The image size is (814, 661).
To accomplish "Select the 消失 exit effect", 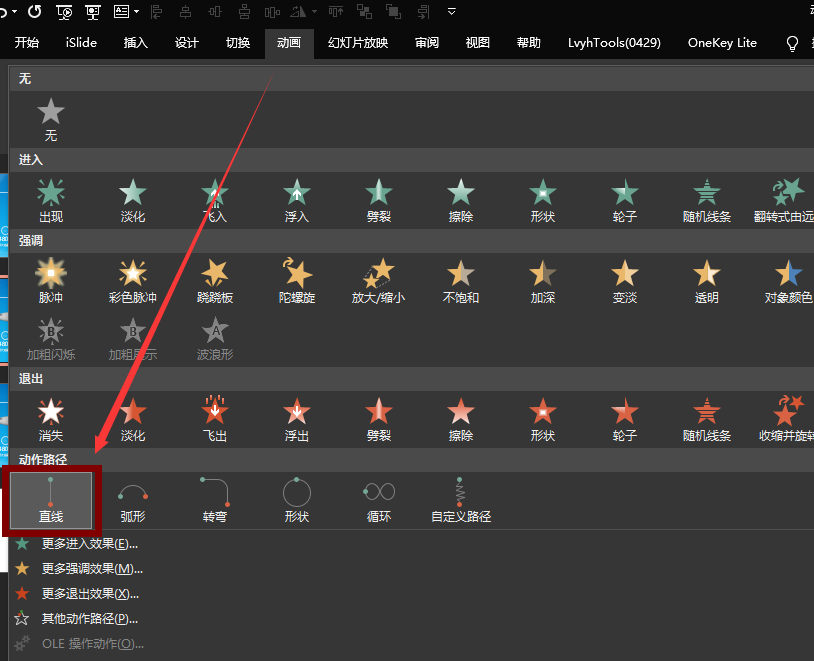I will (x=51, y=418).
